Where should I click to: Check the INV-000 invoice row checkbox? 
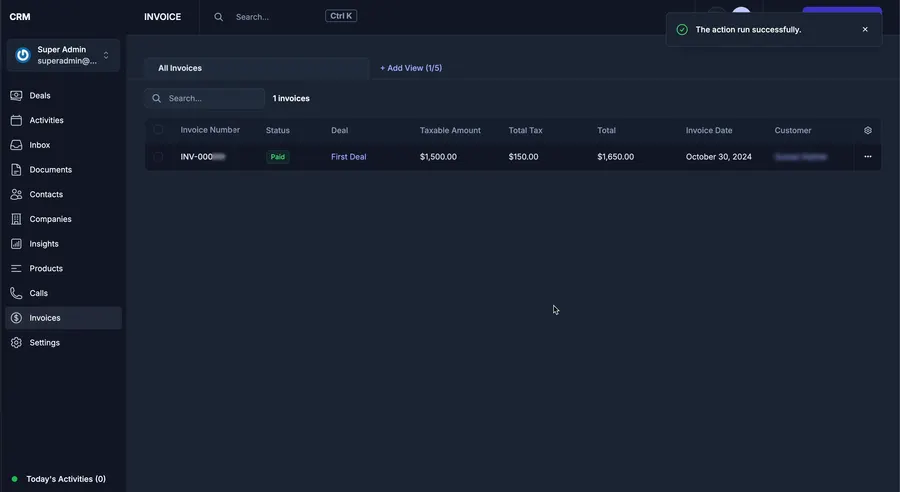[158, 156]
